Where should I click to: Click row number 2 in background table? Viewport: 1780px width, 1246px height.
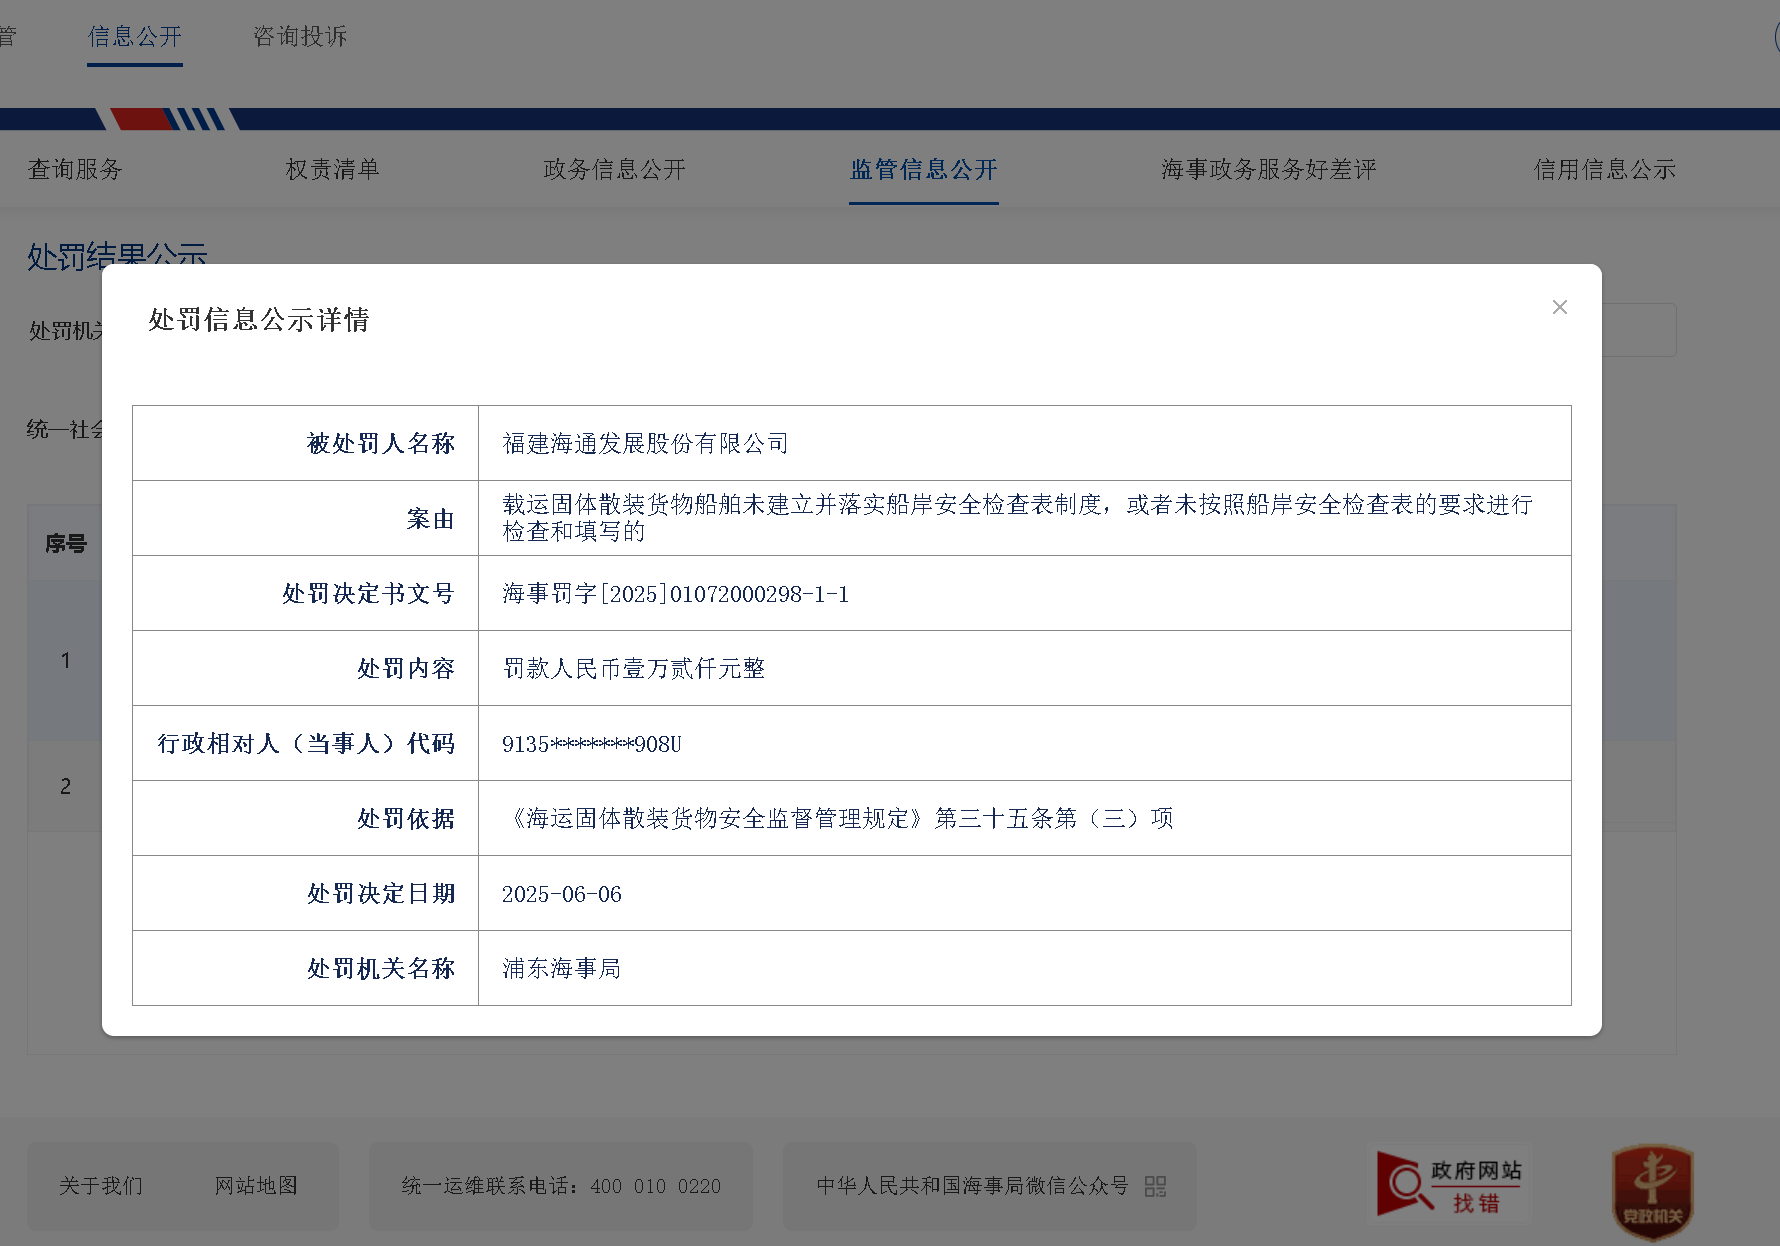coord(65,786)
